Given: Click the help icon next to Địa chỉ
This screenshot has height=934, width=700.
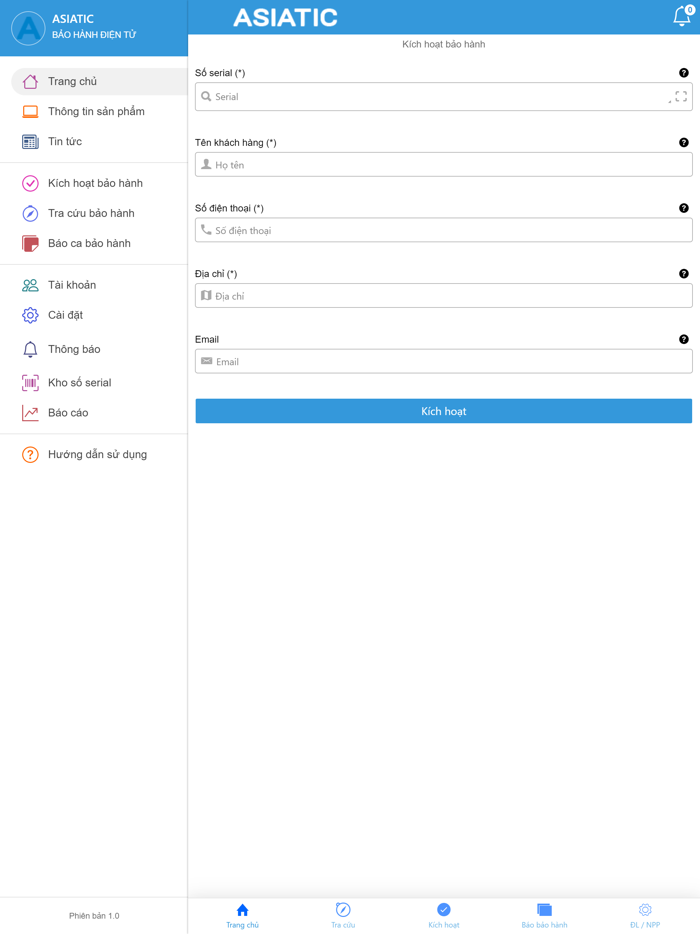Looking at the screenshot, I should pos(684,274).
